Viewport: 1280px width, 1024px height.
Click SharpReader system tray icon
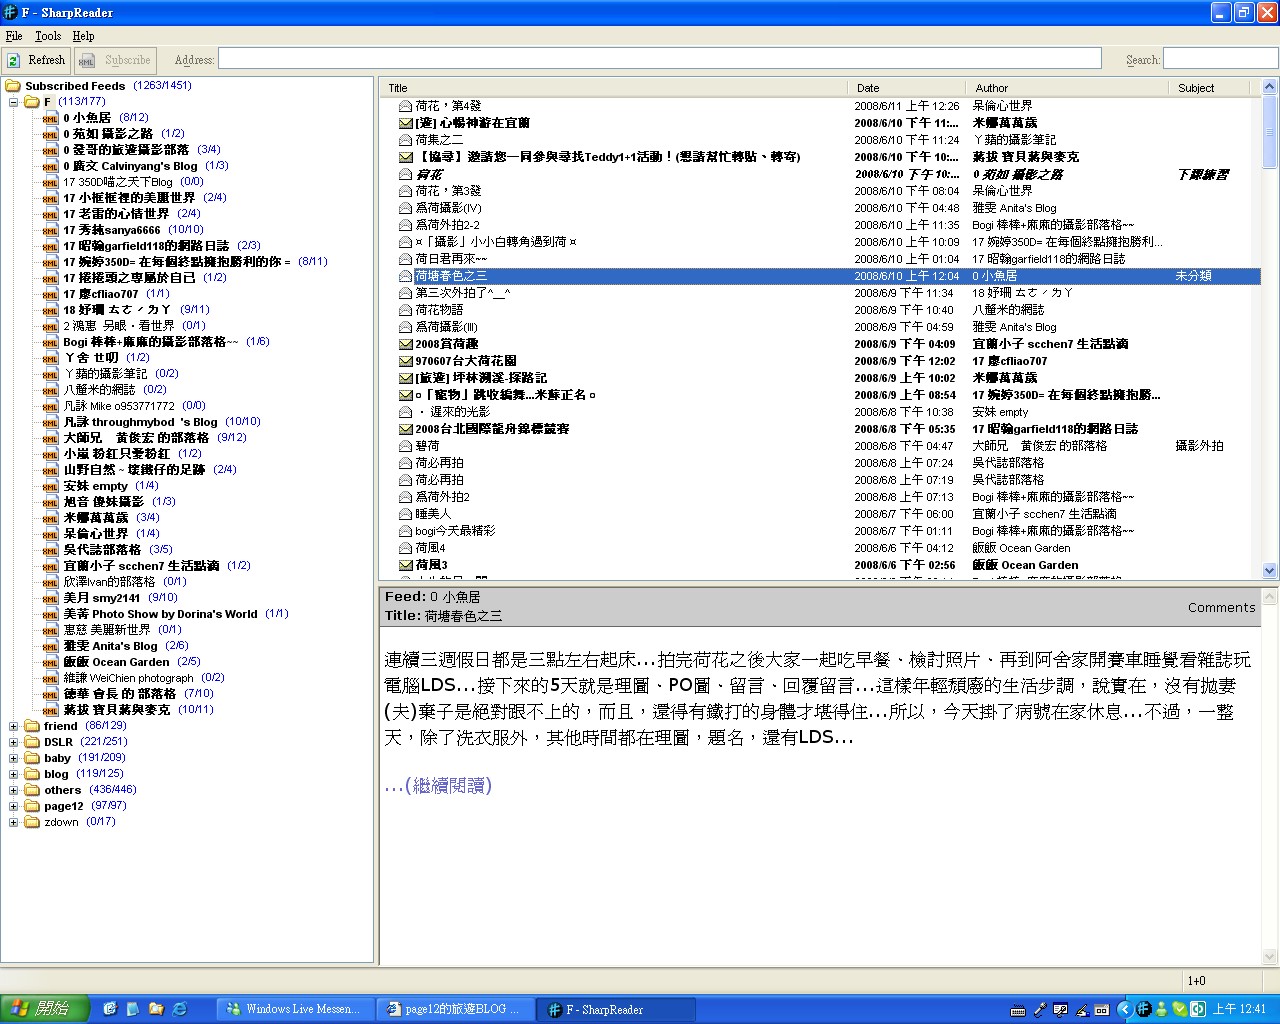[x=1143, y=1009]
